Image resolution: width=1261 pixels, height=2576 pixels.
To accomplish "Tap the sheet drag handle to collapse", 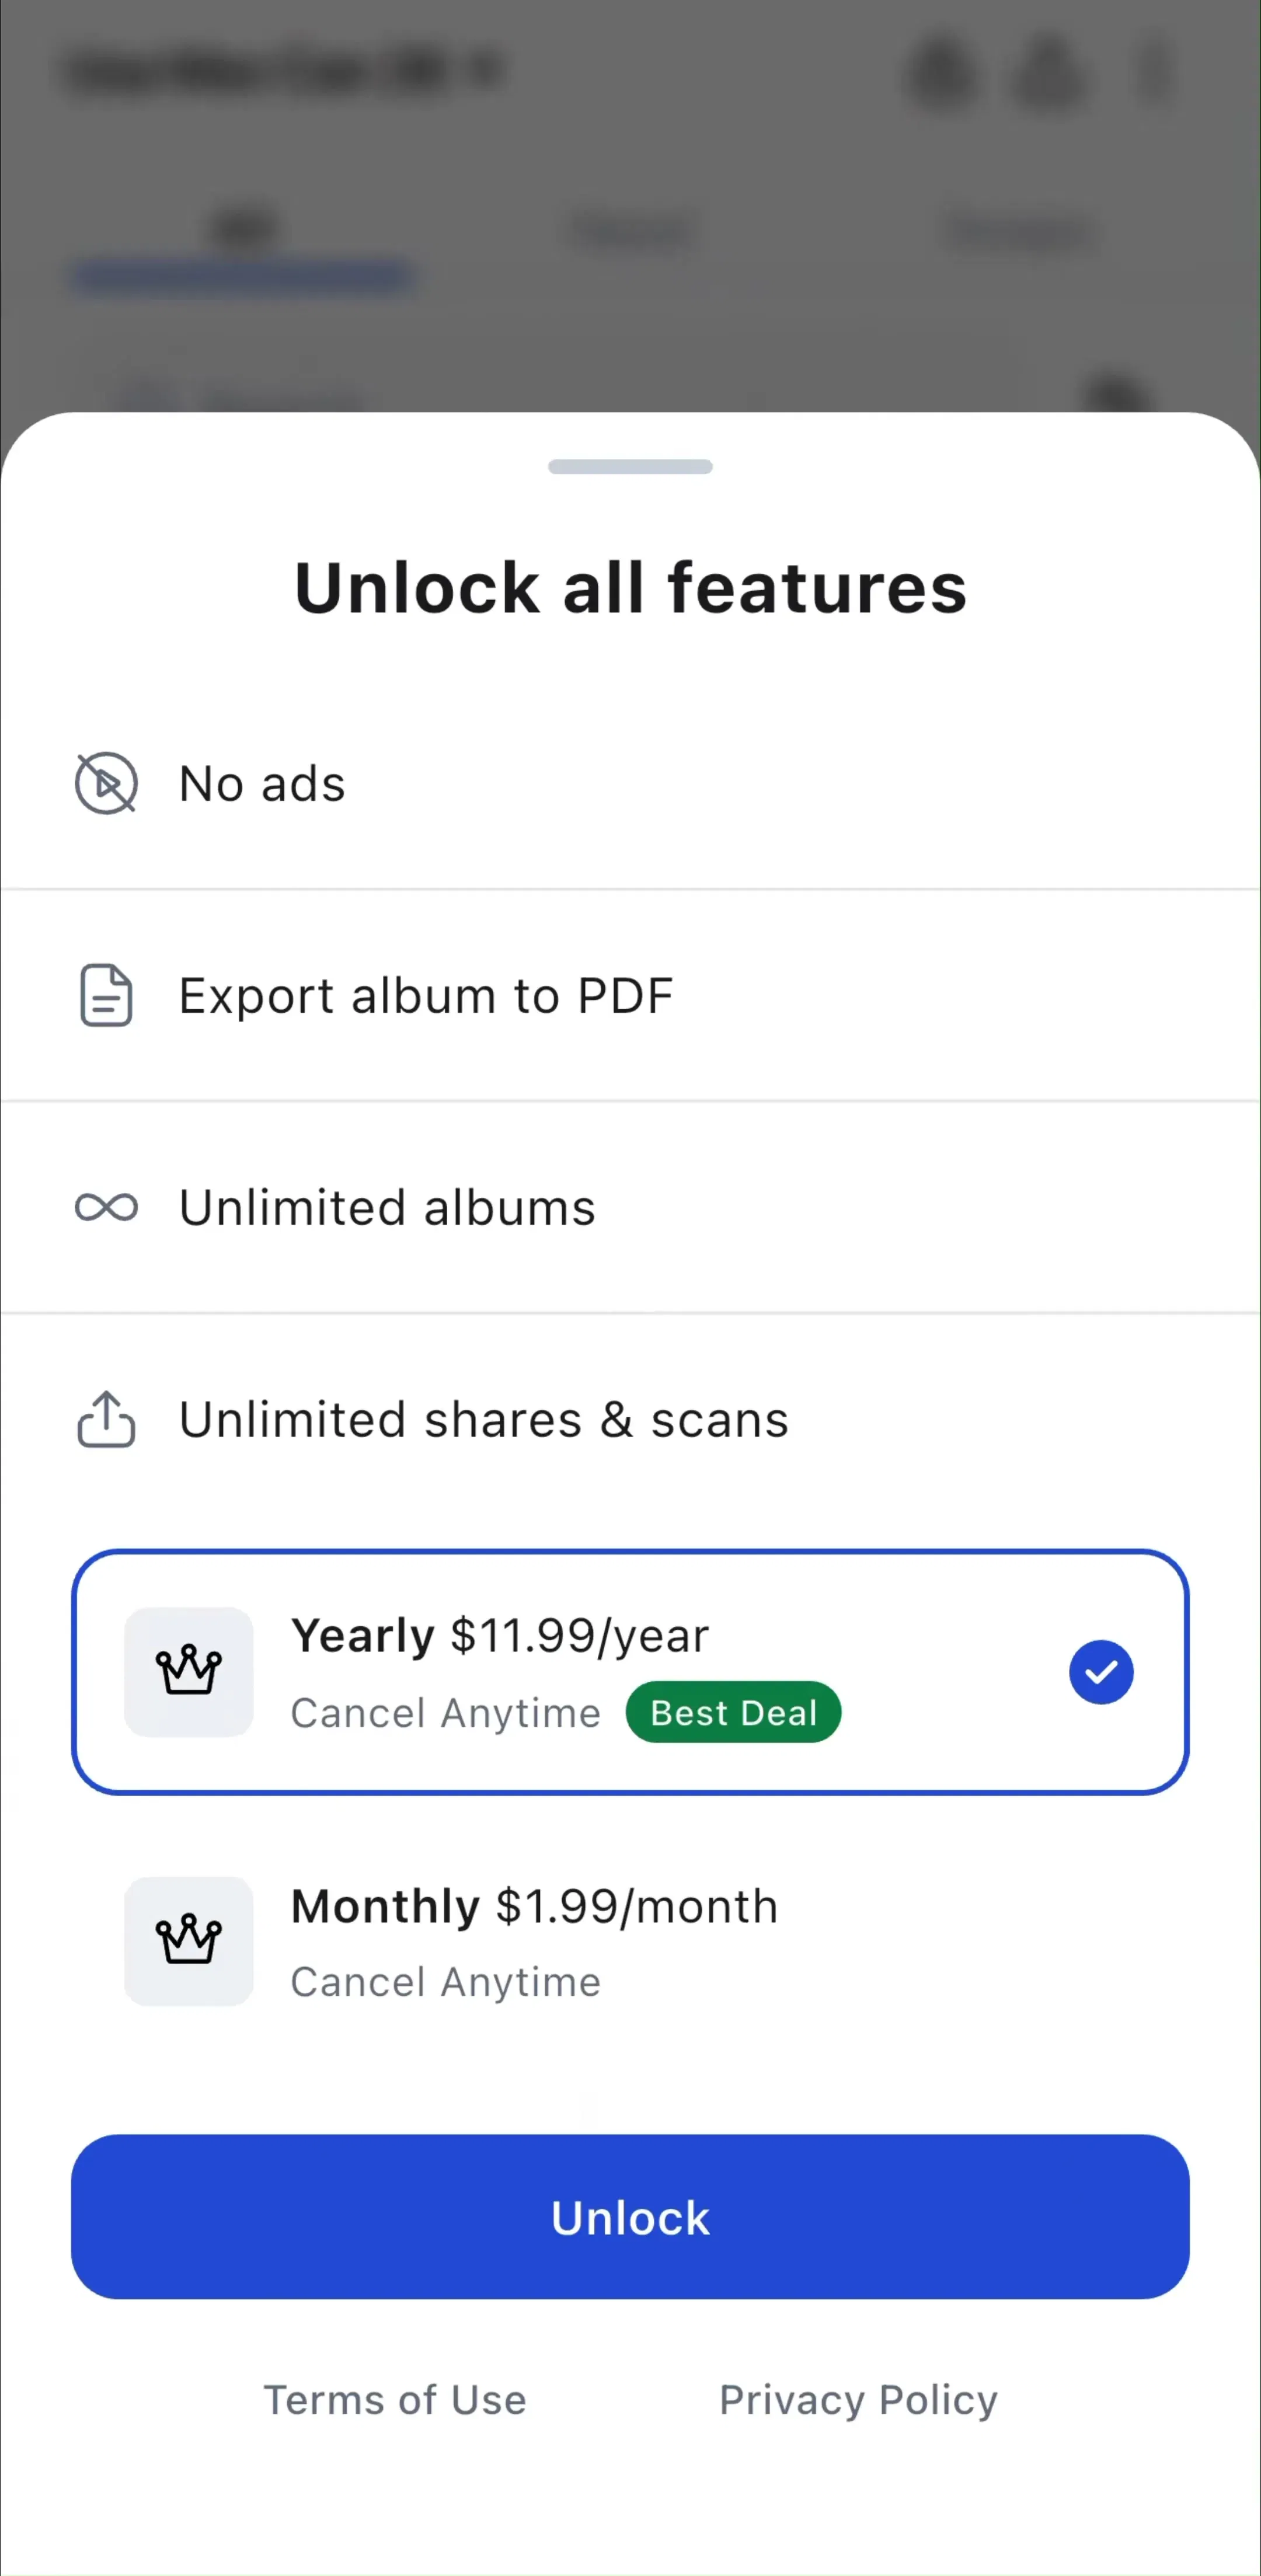I will (630, 467).
